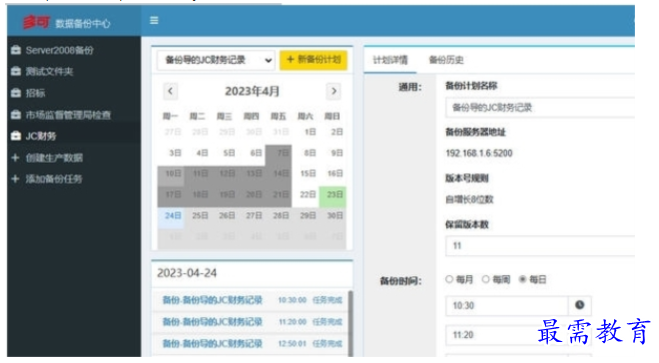Click 添加备份任务 in the sidebar
The image size is (659, 363).
click(54, 179)
